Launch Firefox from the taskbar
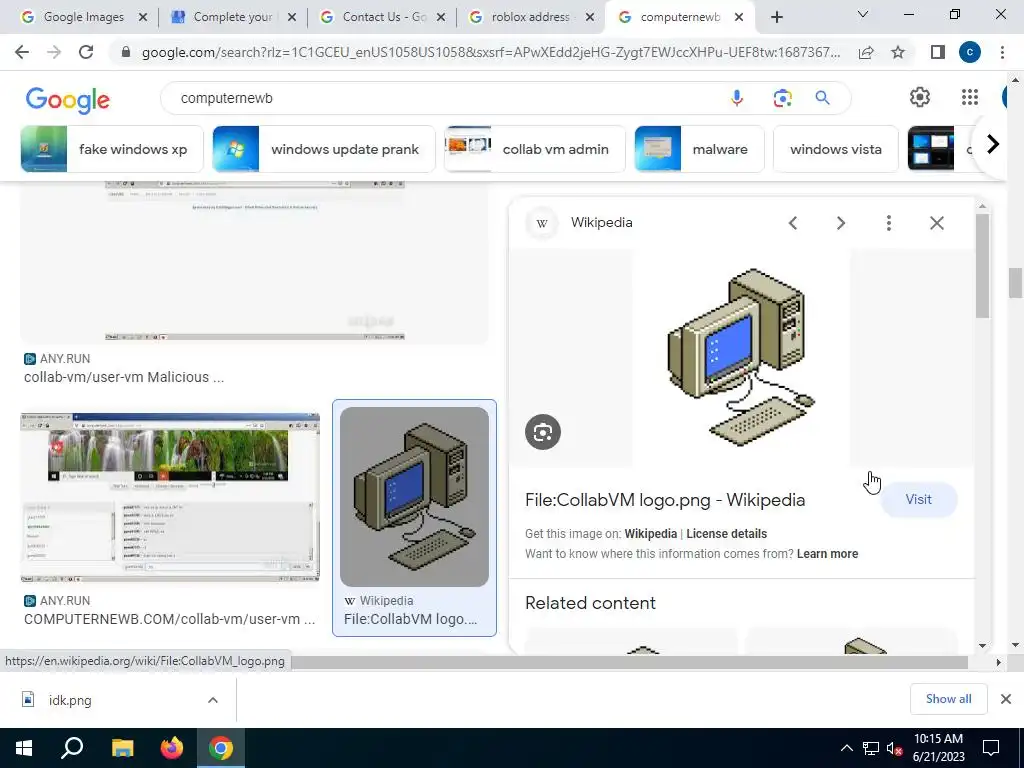The height and width of the screenshot is (768, 1024). click(x=172, y=748)
